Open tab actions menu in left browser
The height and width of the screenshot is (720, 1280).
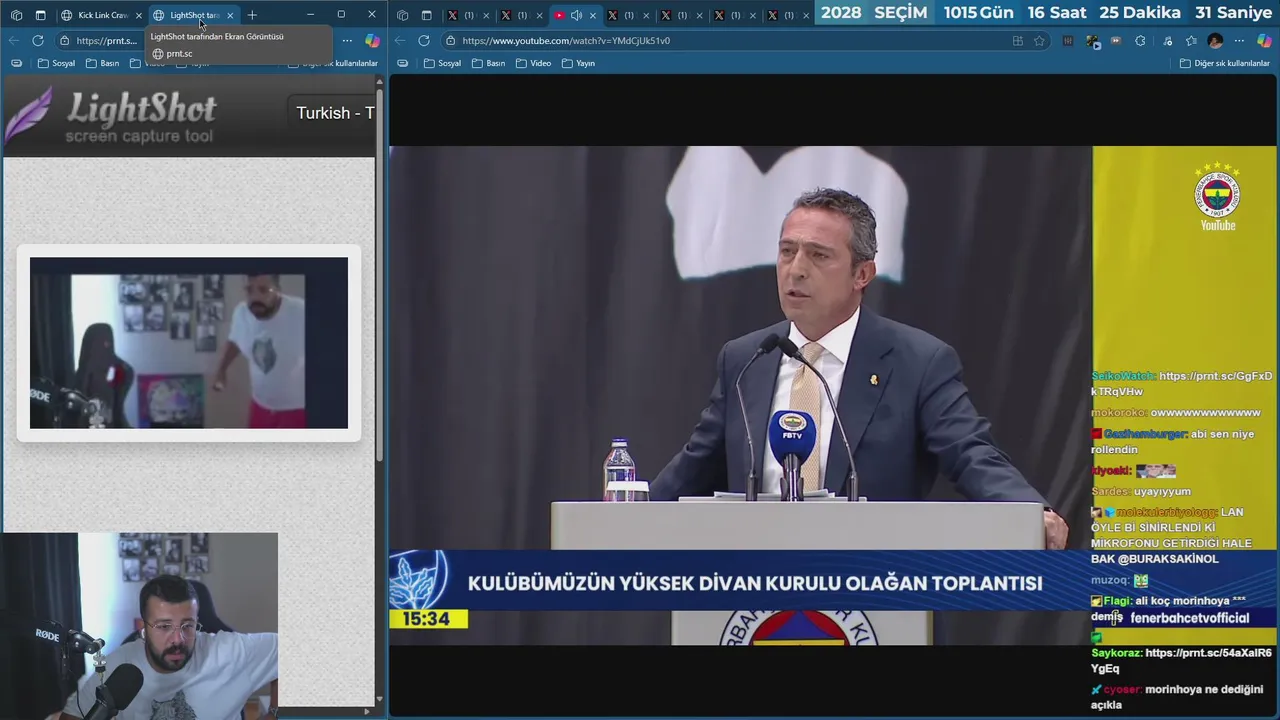40,15
